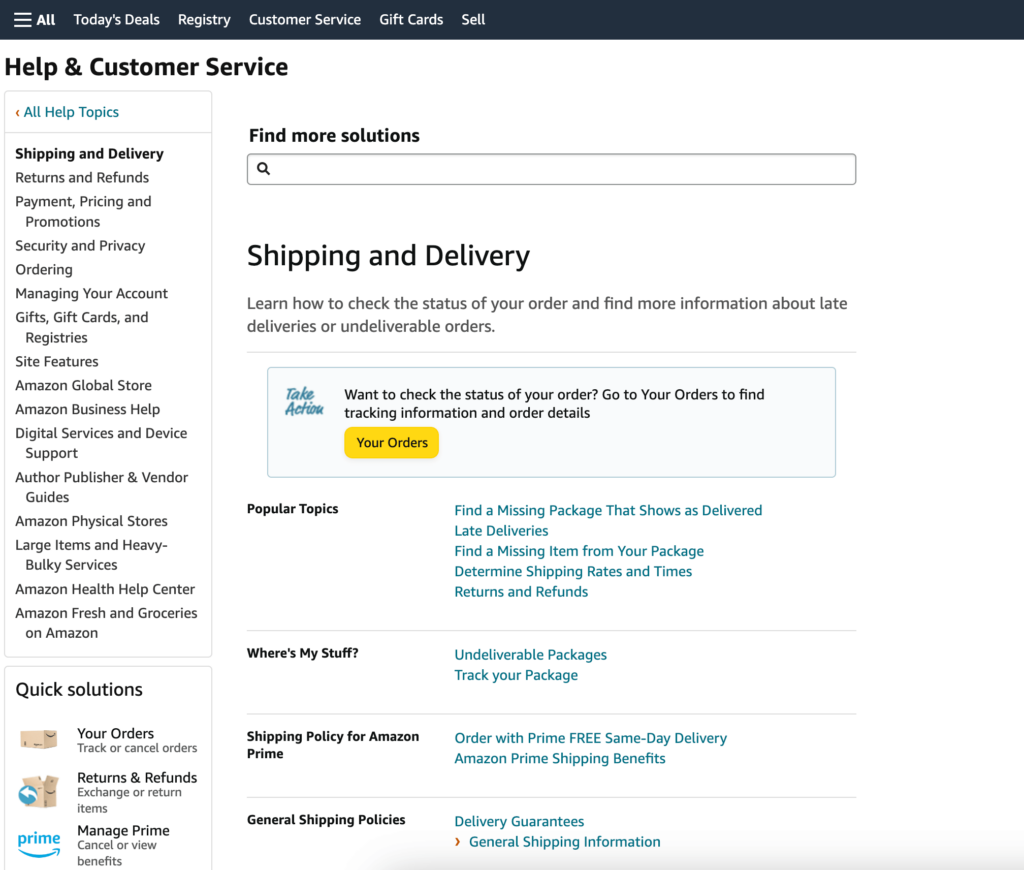Viewport: 1024px width, 870px height.
Task: Open Sell in nav bar
Action: pos(473,20)
